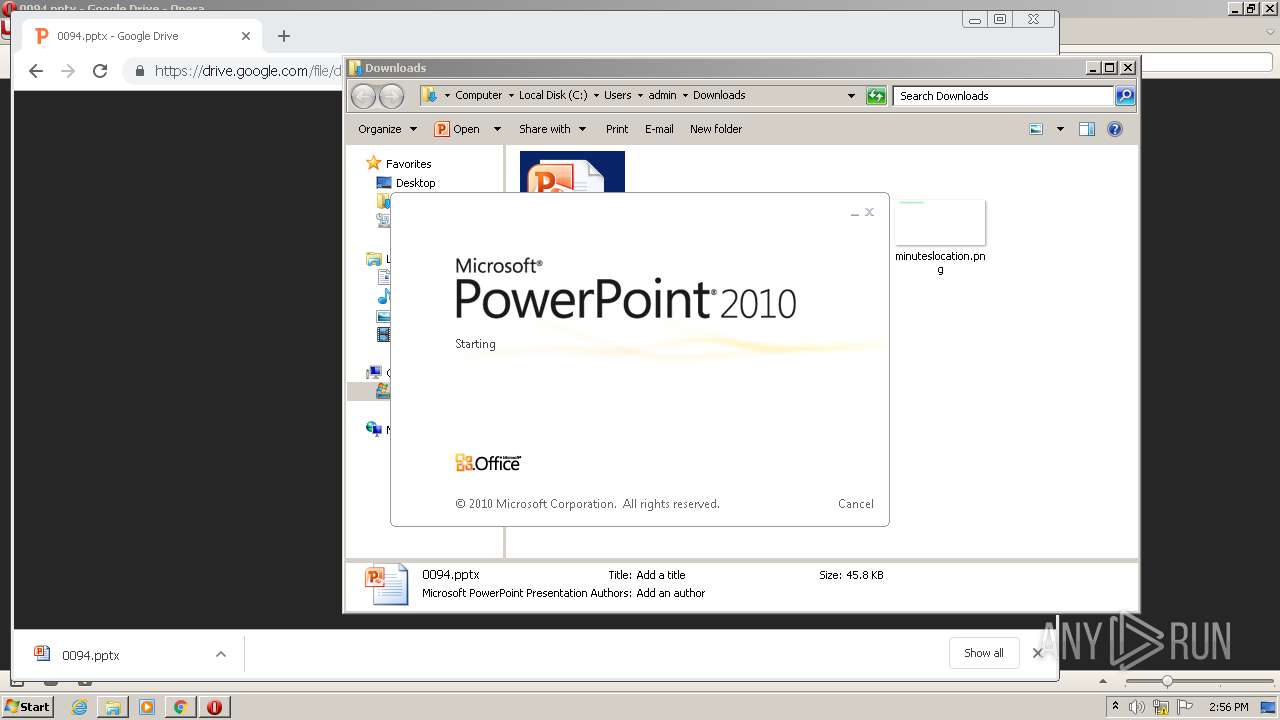Click Show all downloads

click(984, 653)
